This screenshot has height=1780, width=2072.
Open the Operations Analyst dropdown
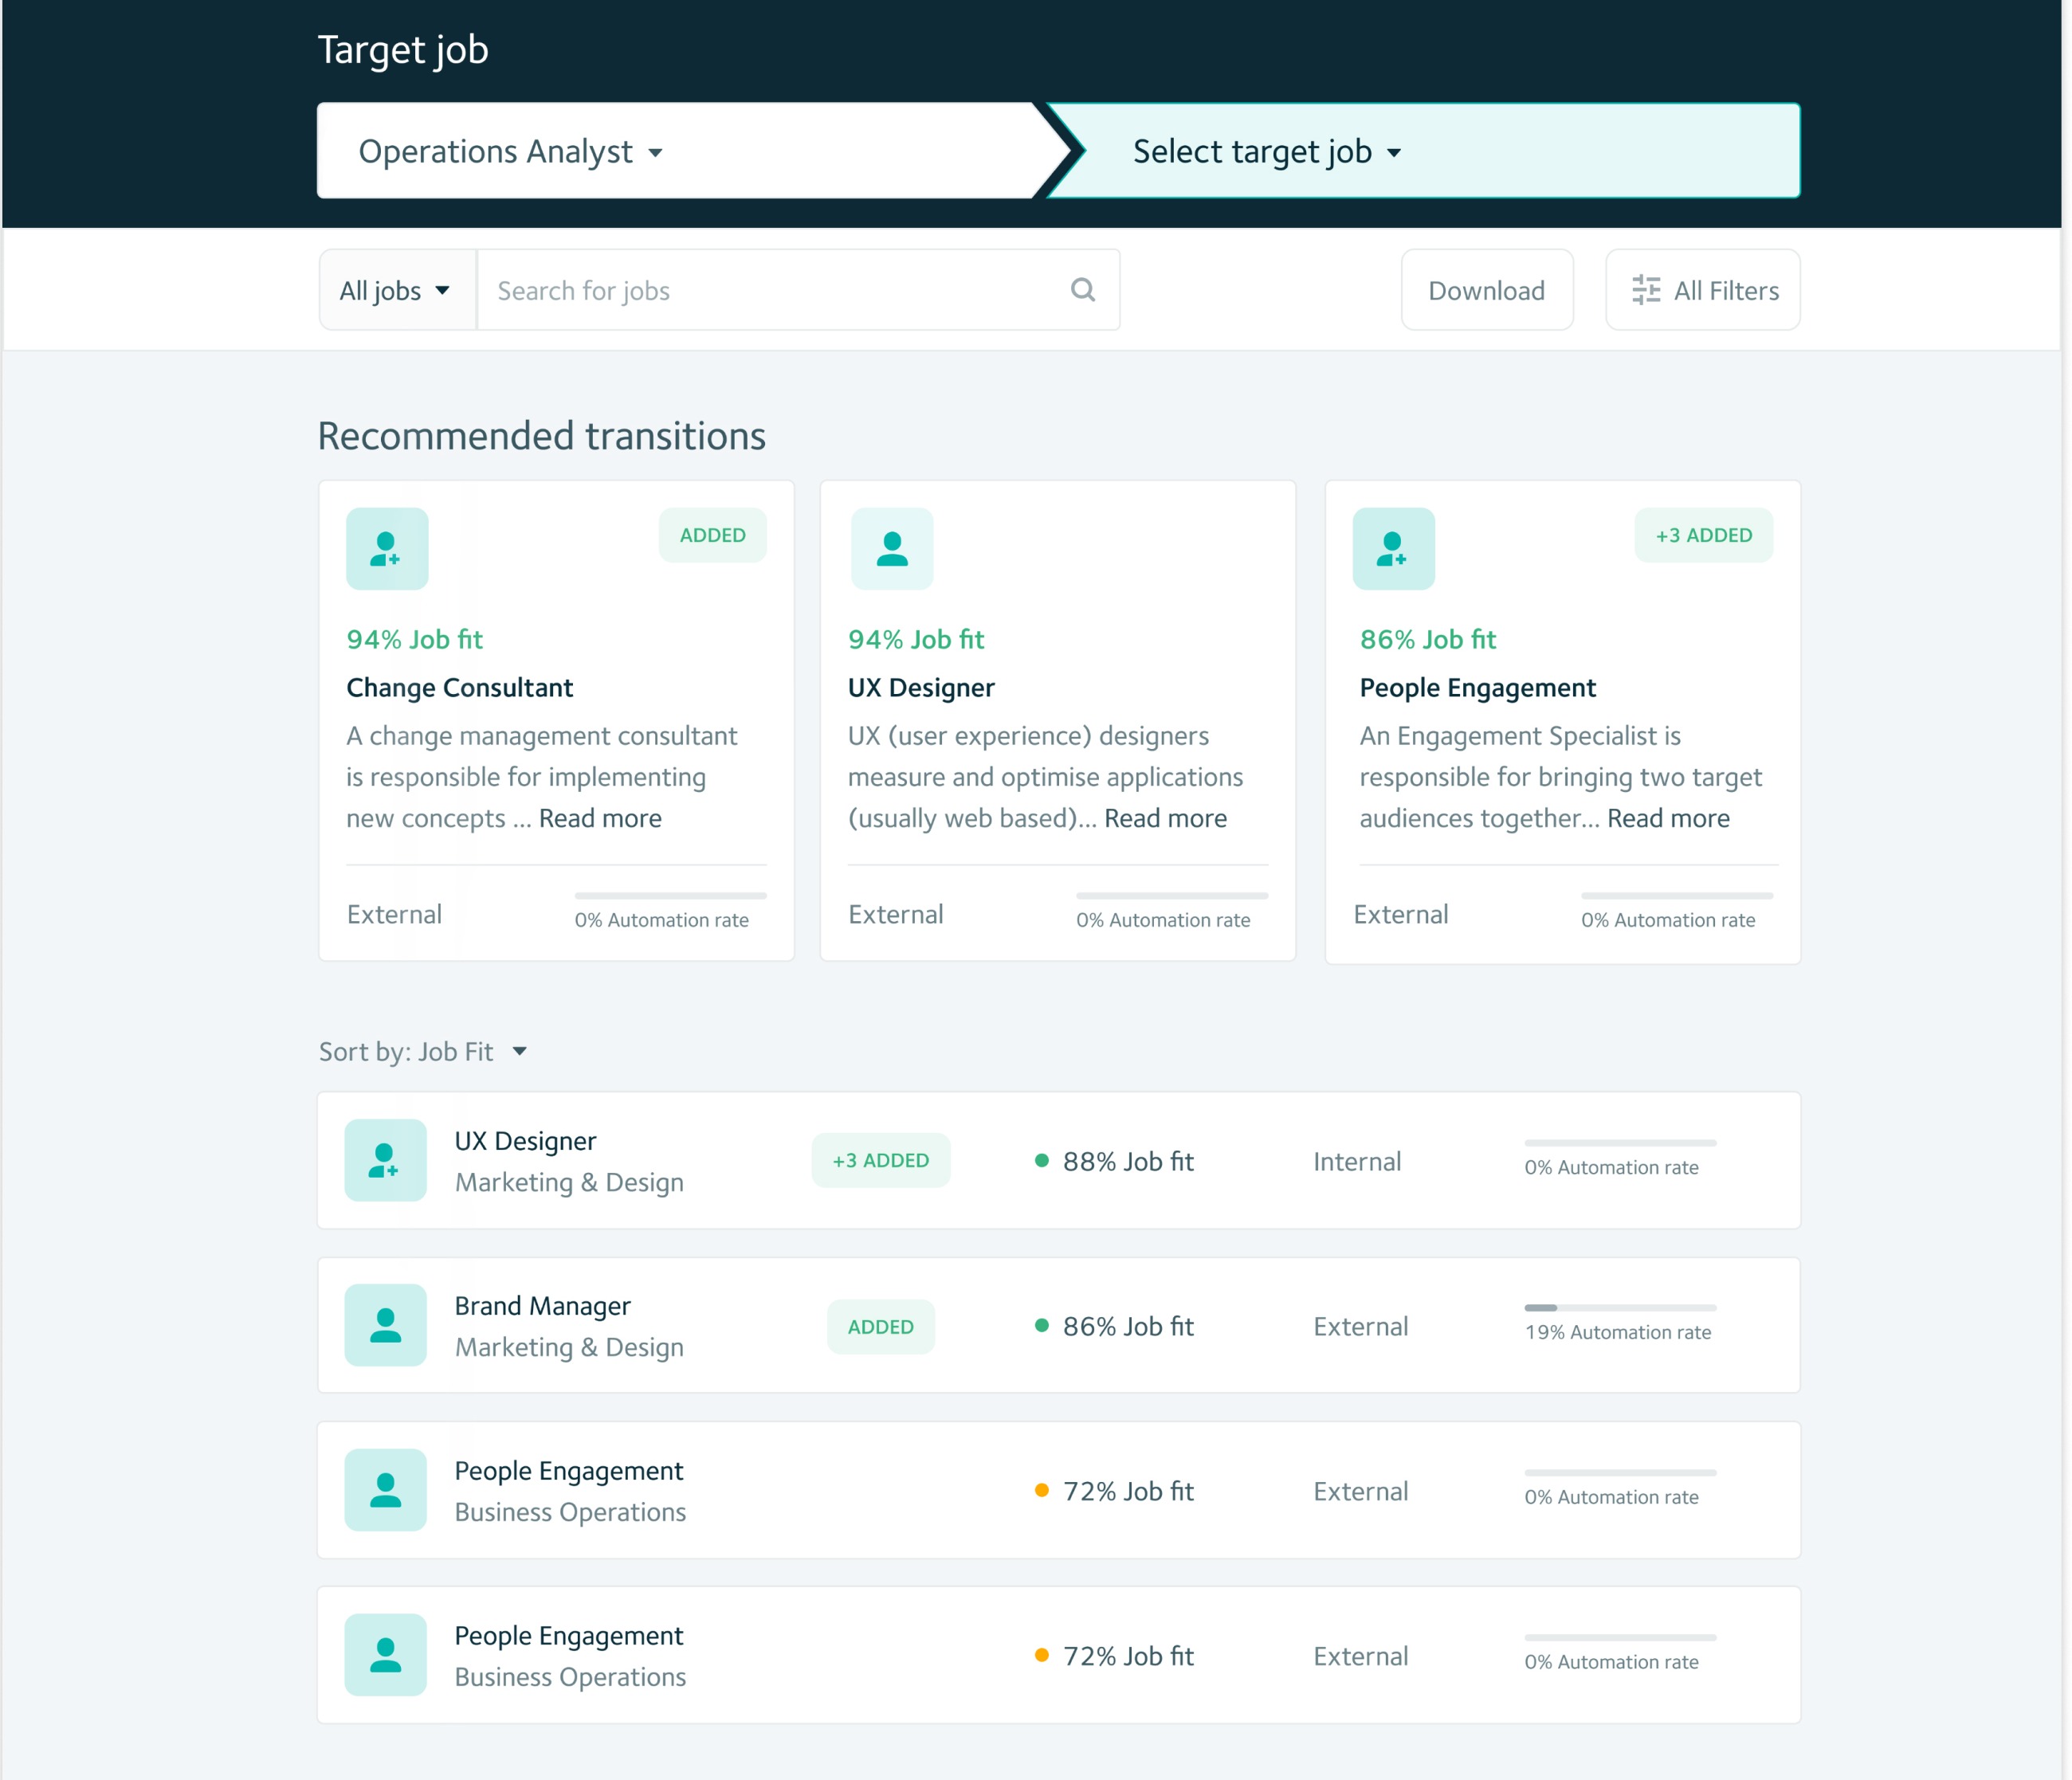click(510, 152)
